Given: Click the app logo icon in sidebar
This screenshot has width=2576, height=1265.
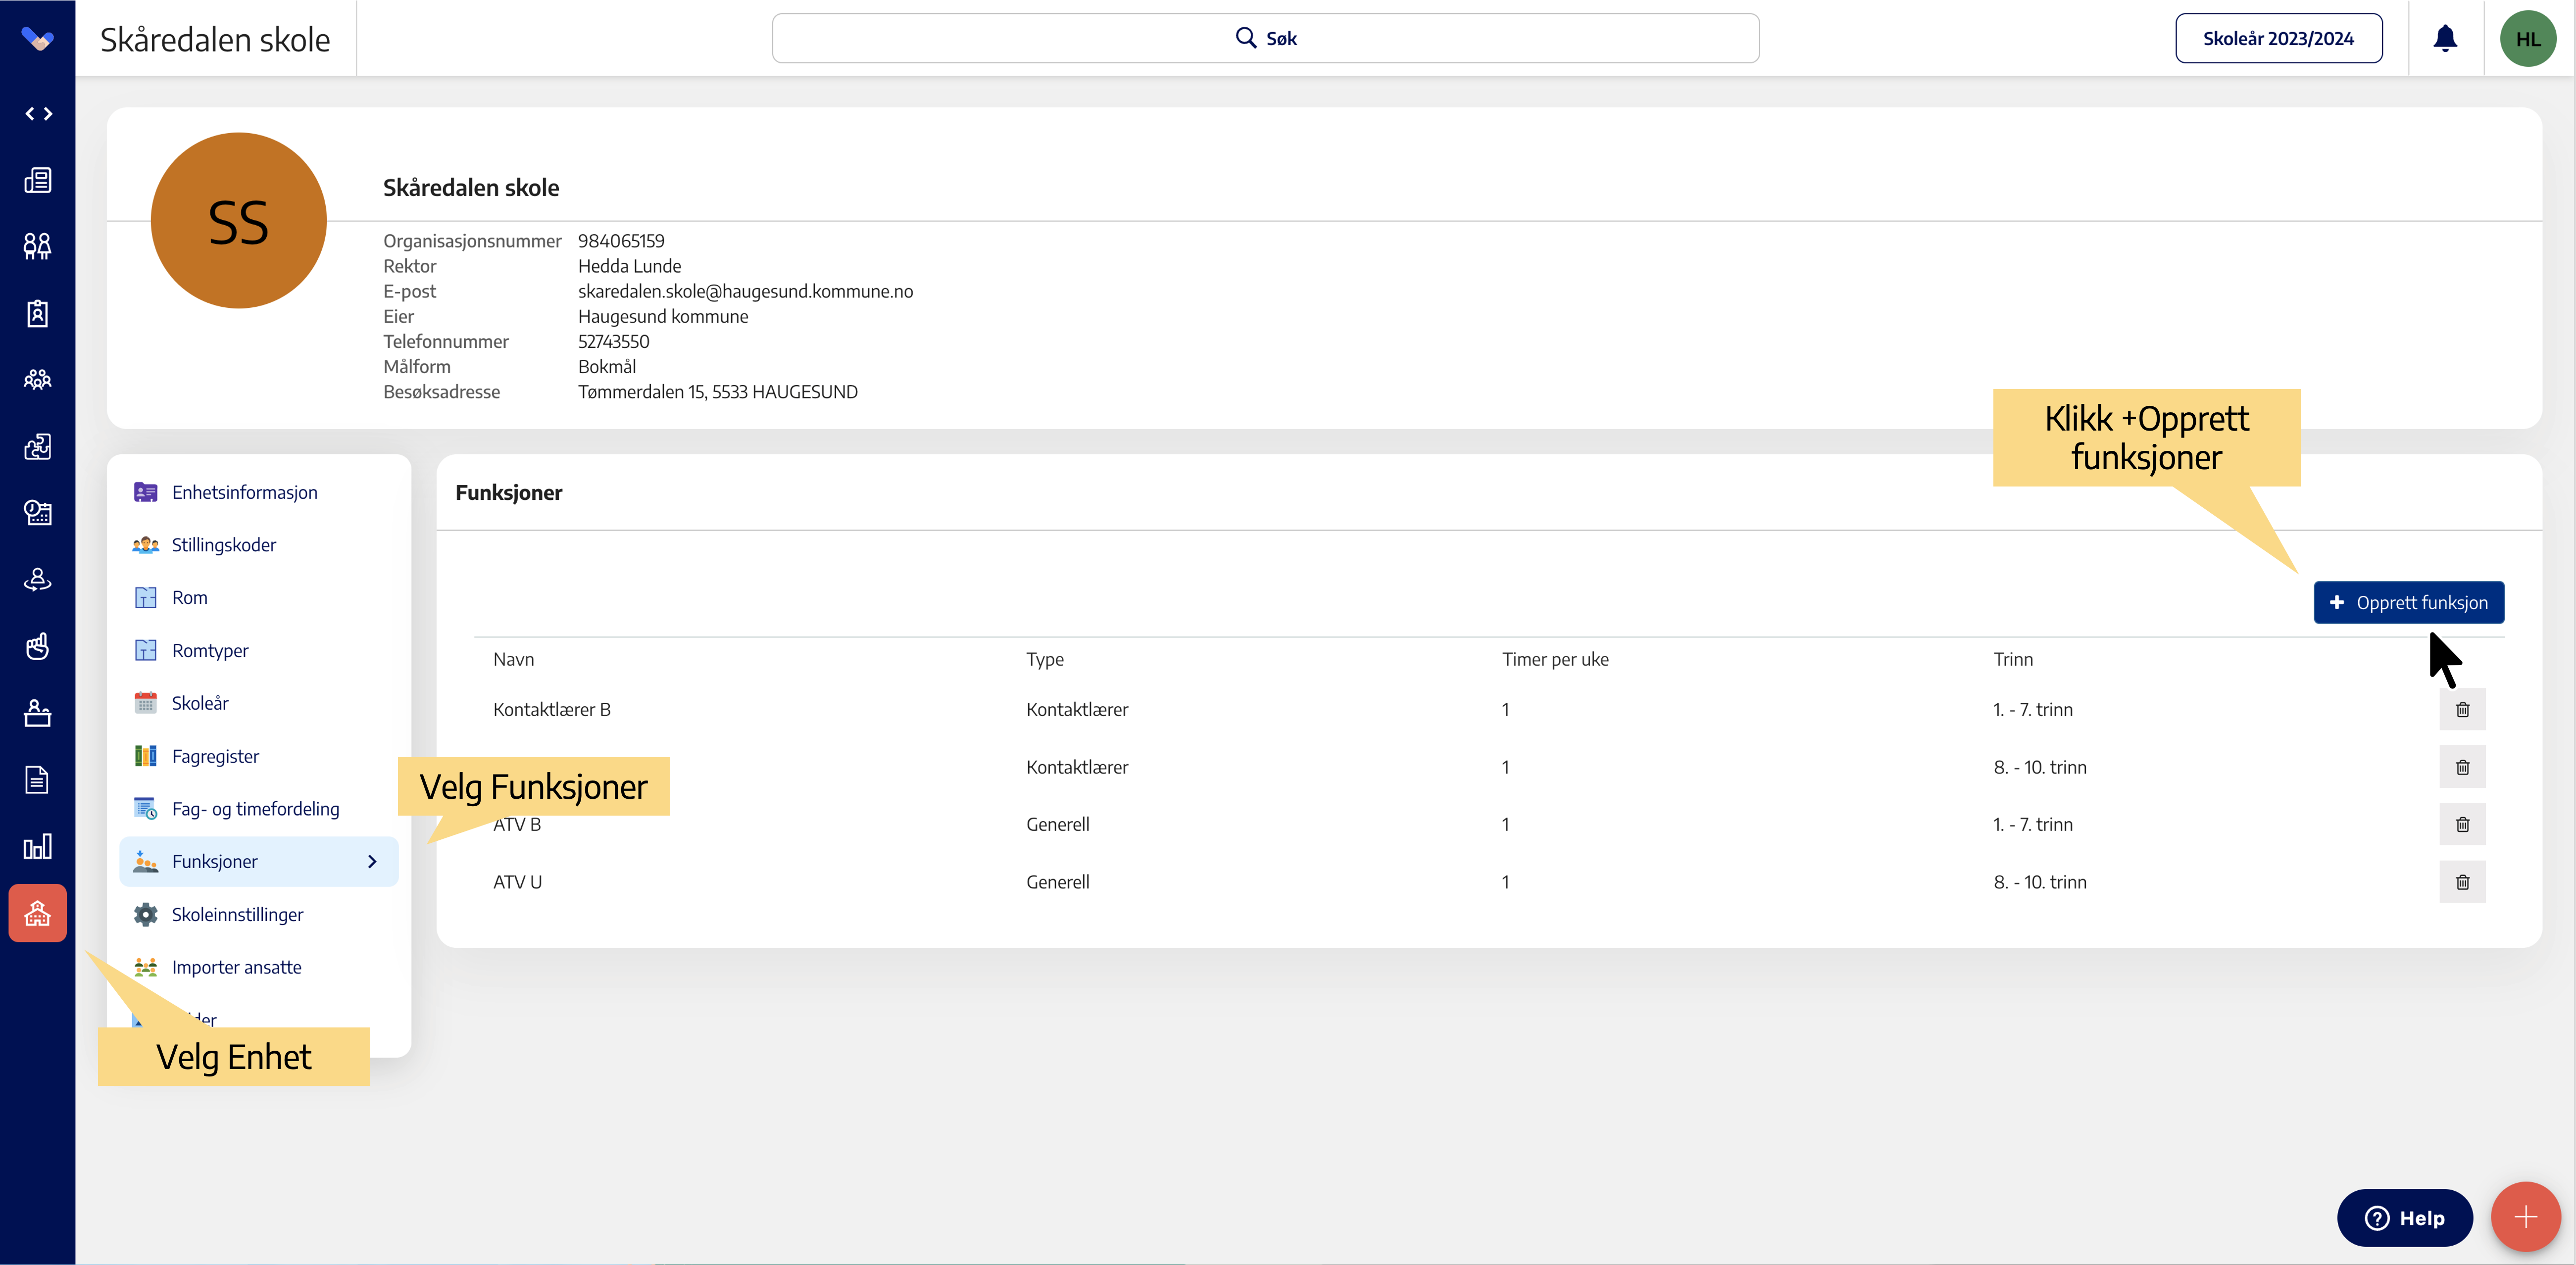Looking at the screenshot, I should [37, 39].
